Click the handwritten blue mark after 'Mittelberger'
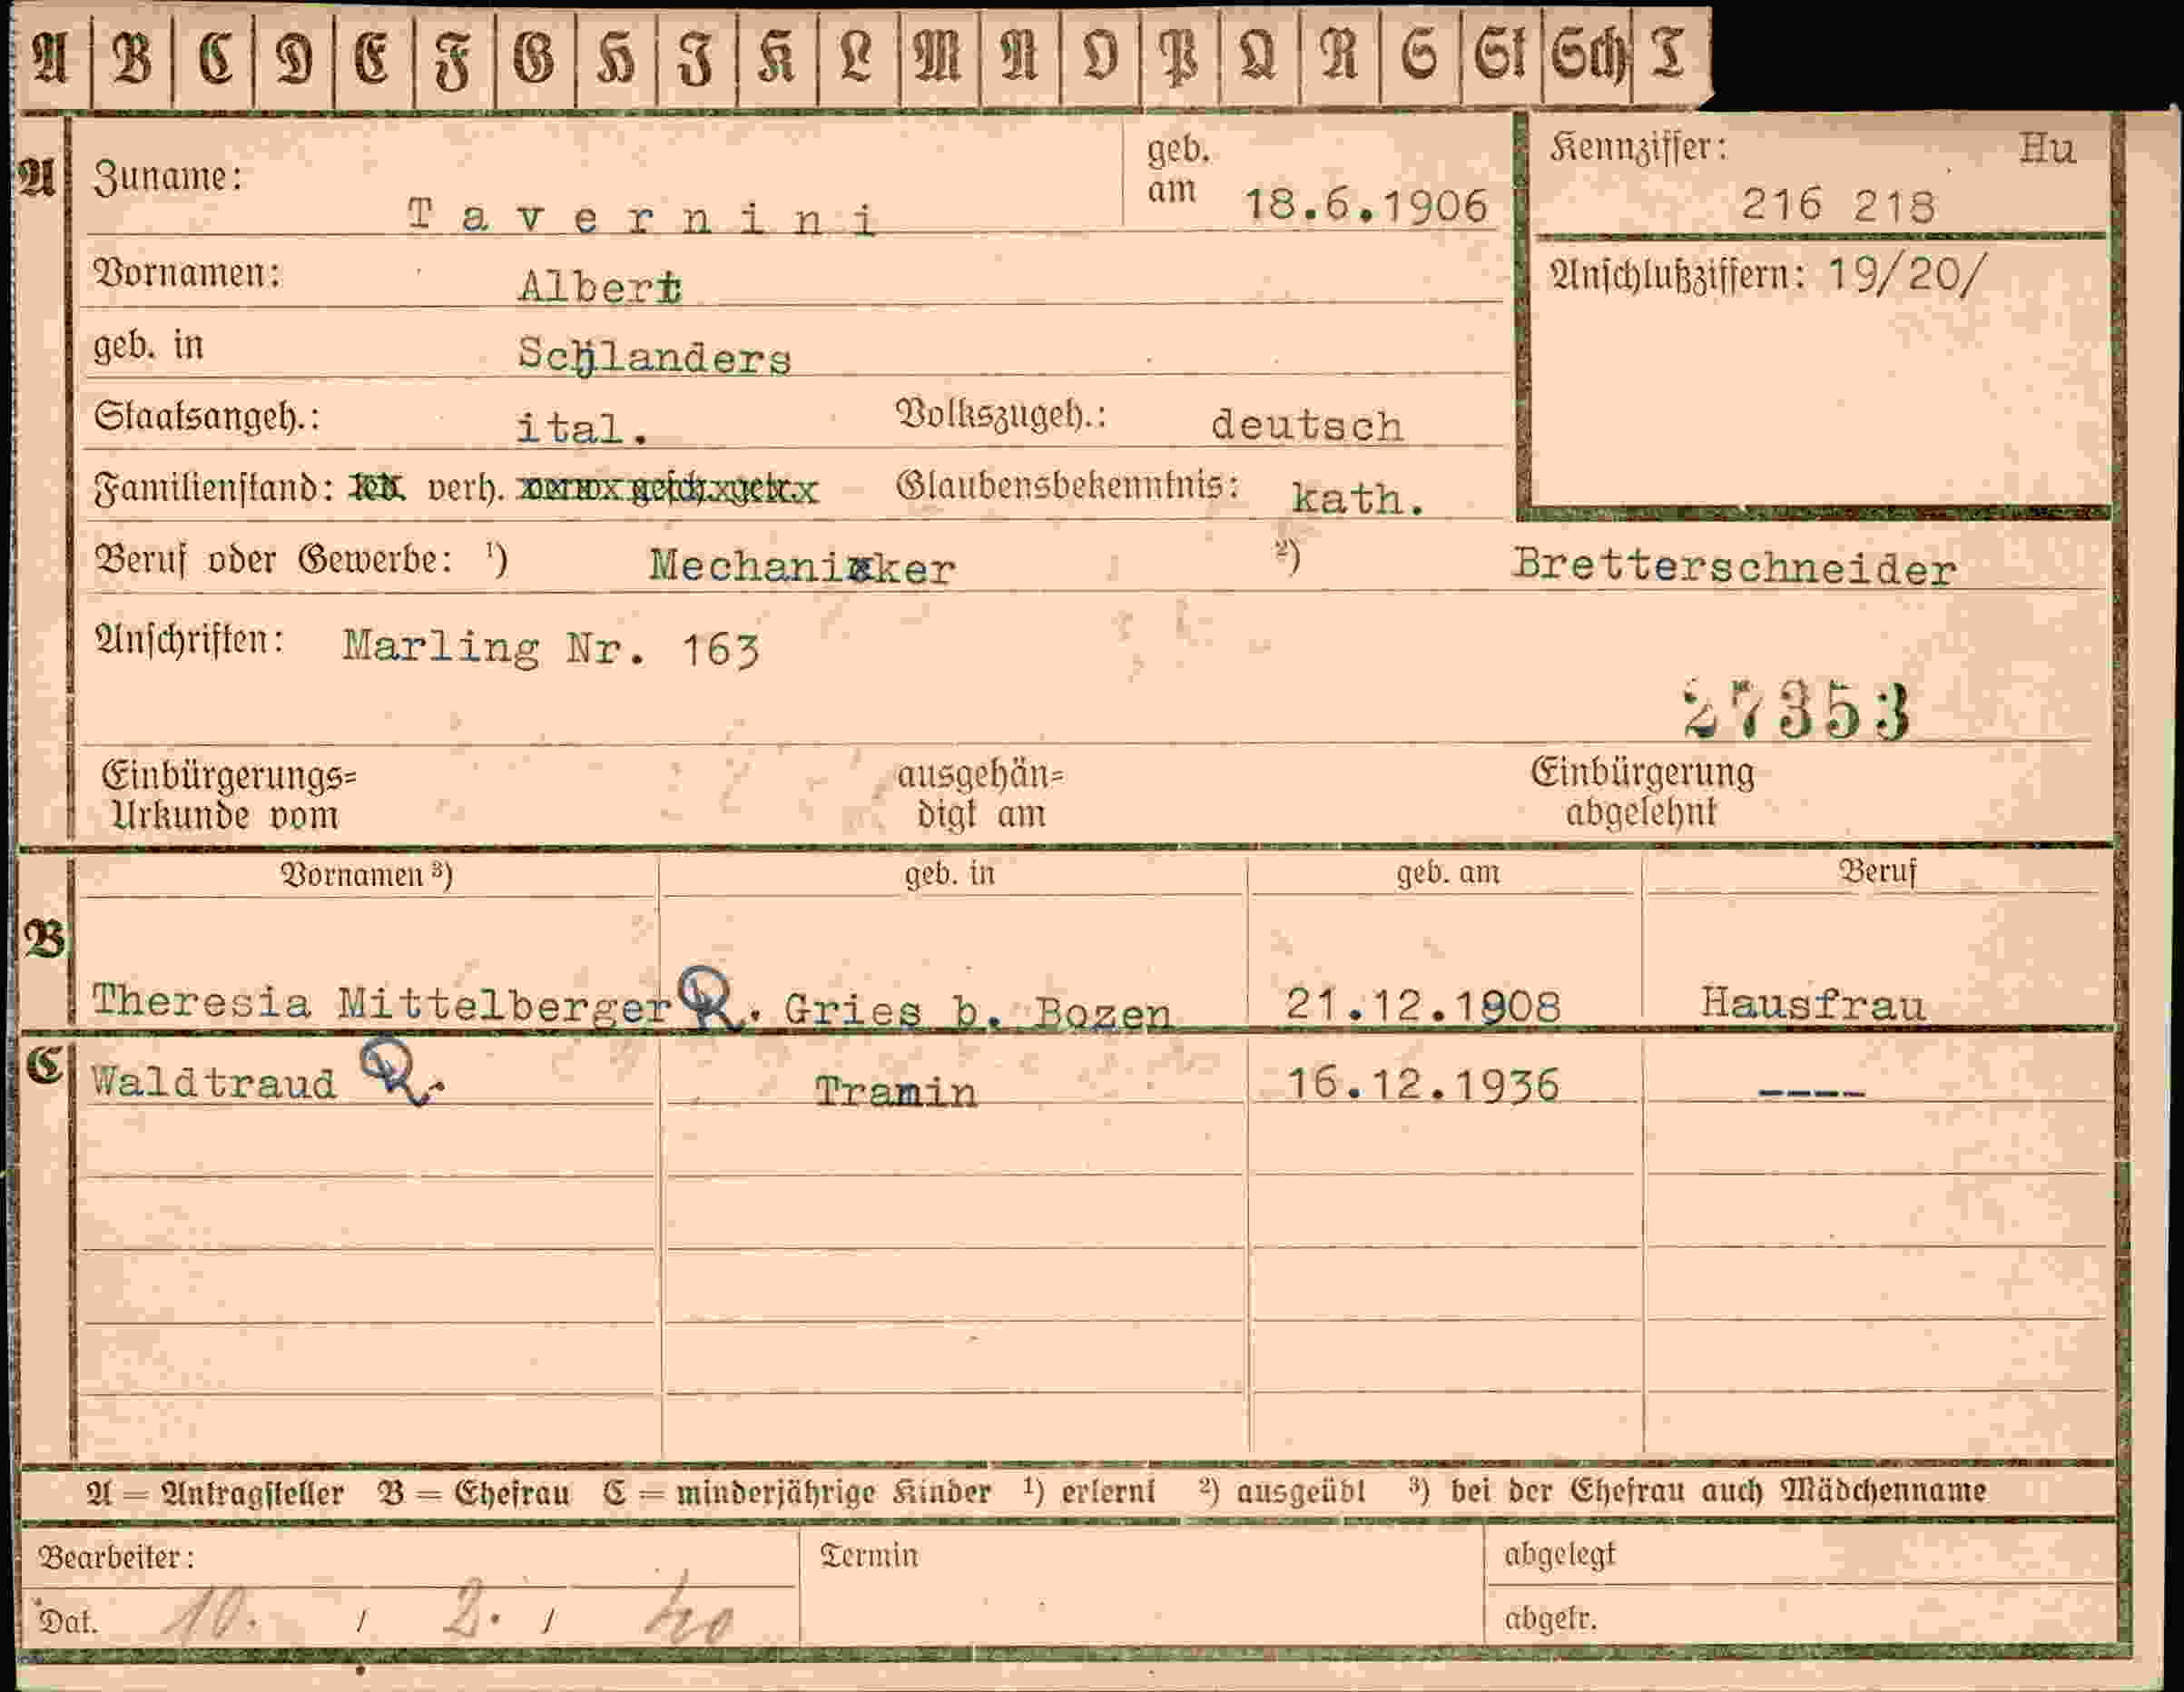2184x1692 pixels. click(x=710, y=999)
